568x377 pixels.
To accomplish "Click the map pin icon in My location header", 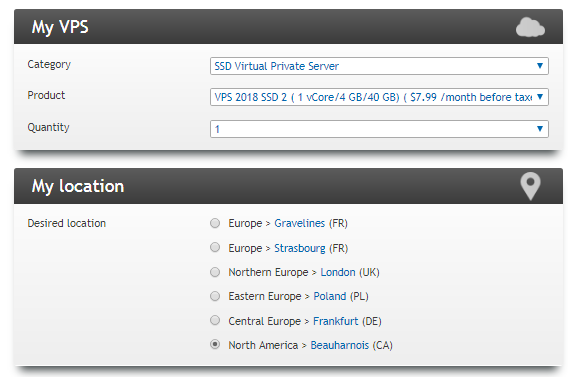I will tap(530, 186).
